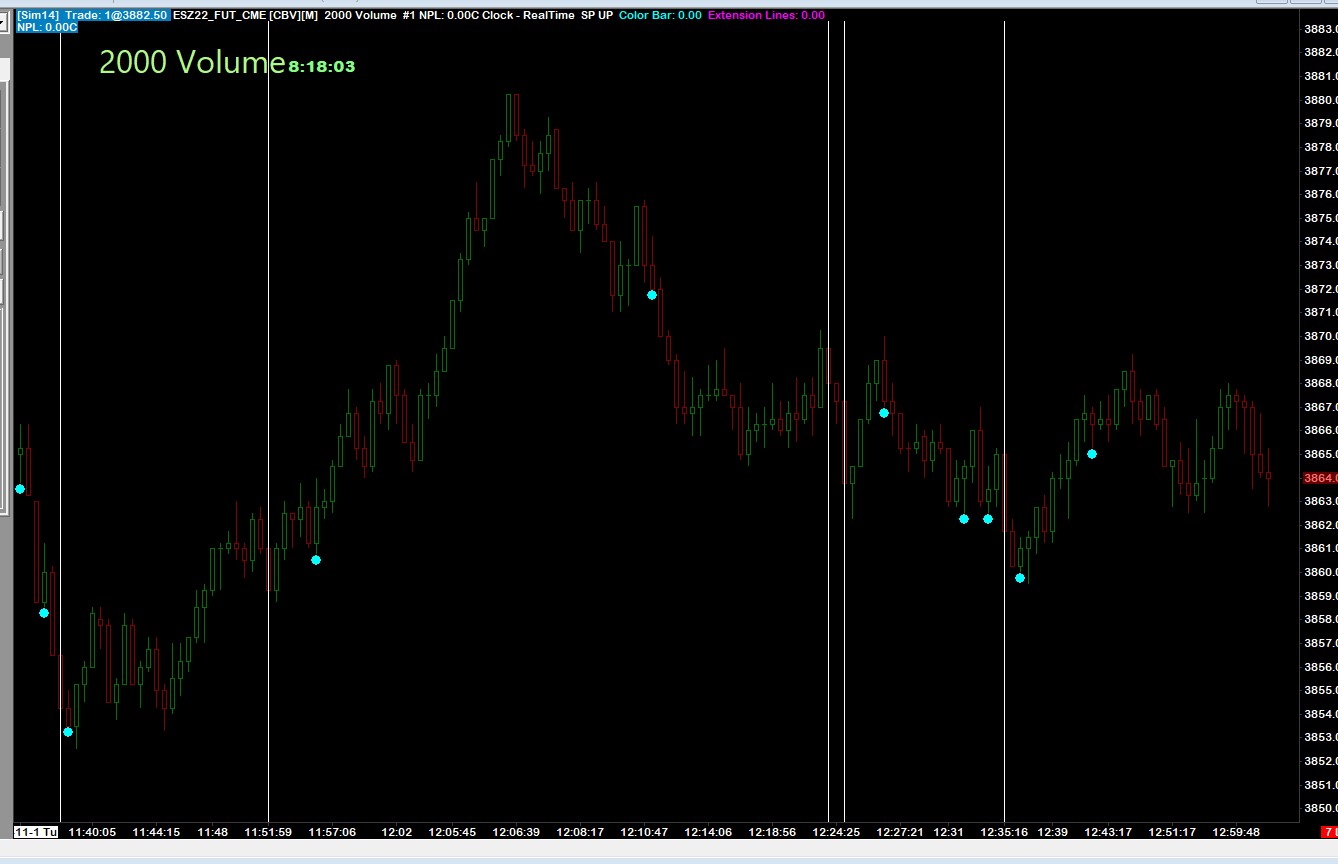
Task: Click the 12:10:47 time axis label
Action: click(644, 832)
